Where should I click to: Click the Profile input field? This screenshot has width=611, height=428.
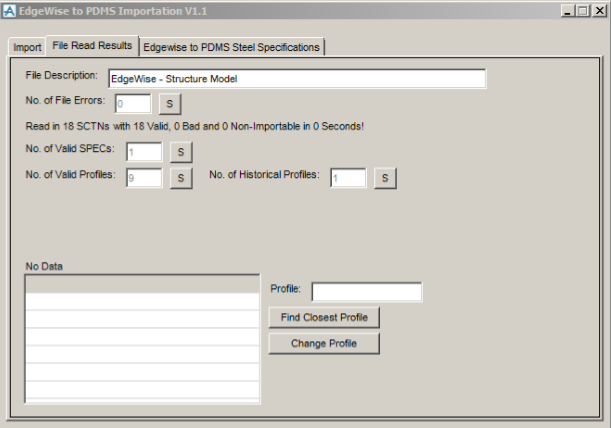pos(367,292)
